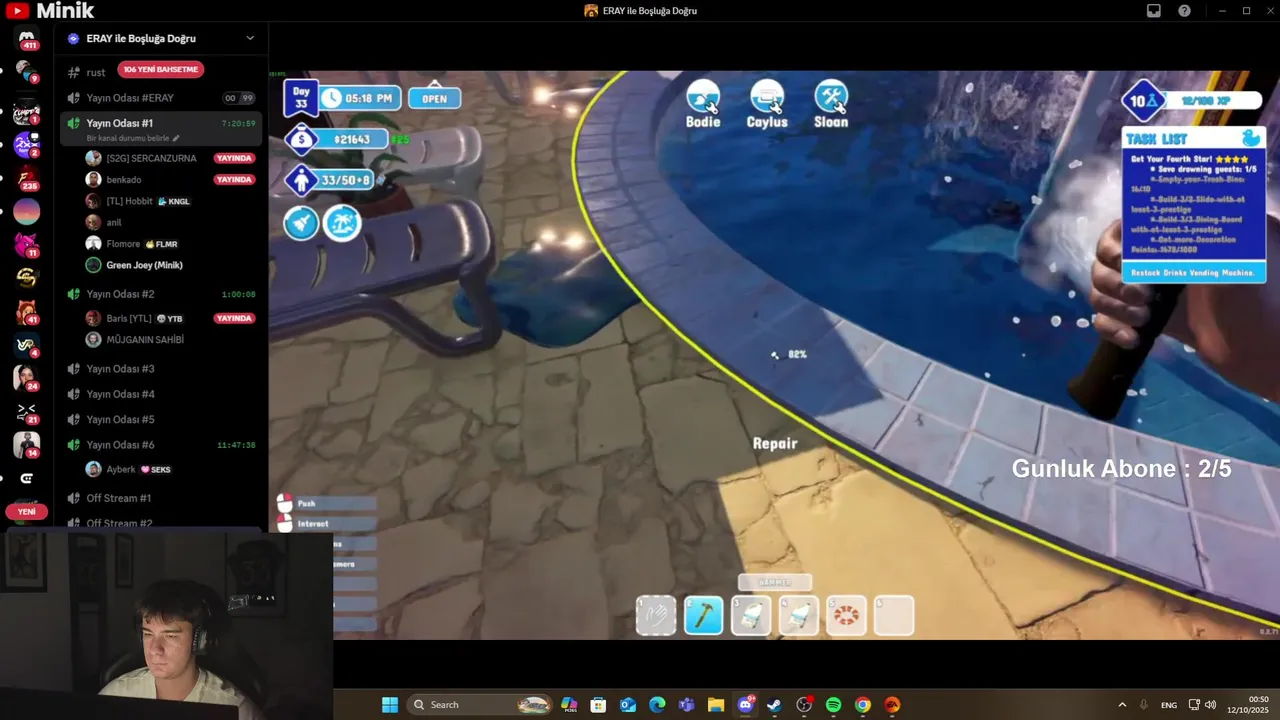
Task: Open benkado's user entry
Action: click(124, 180)
